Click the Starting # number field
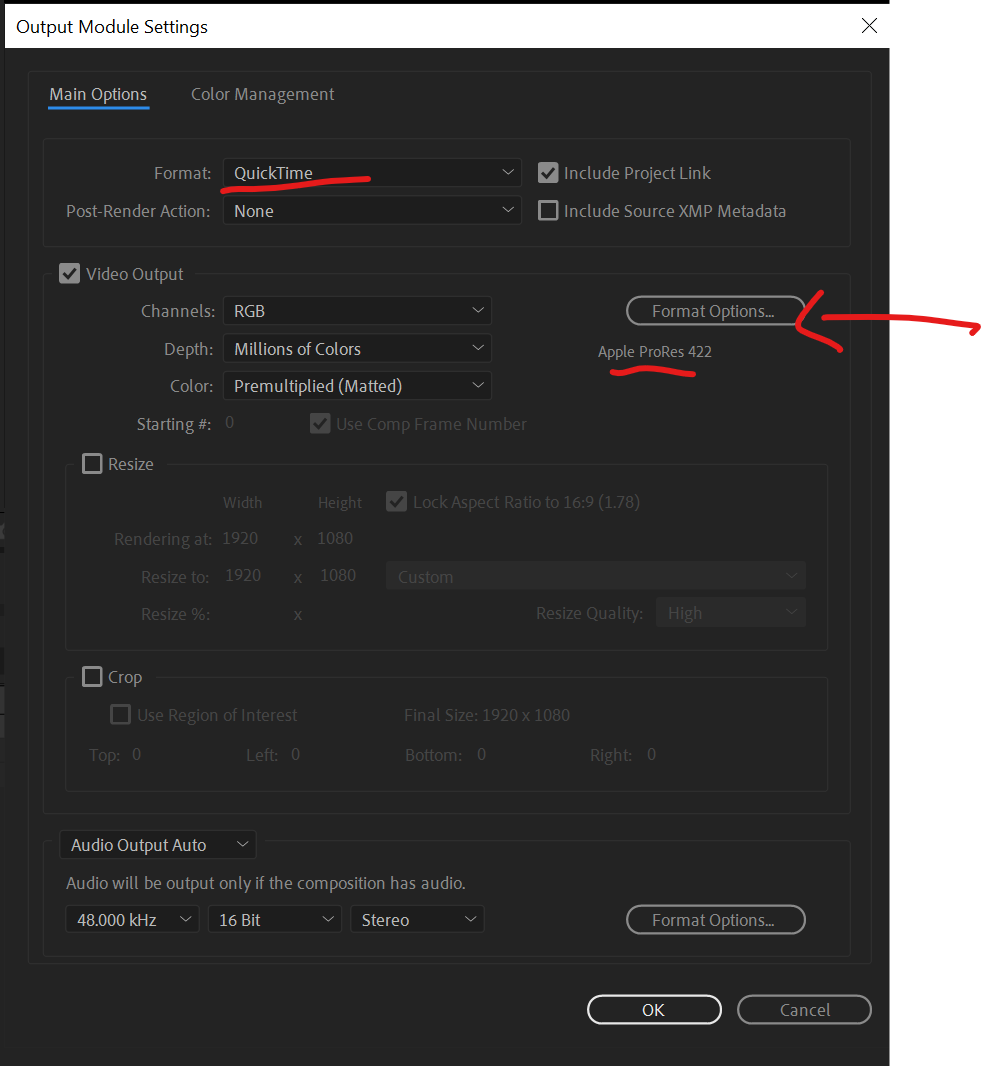This screenshot has width=982, height=1066. coord(230,423)
